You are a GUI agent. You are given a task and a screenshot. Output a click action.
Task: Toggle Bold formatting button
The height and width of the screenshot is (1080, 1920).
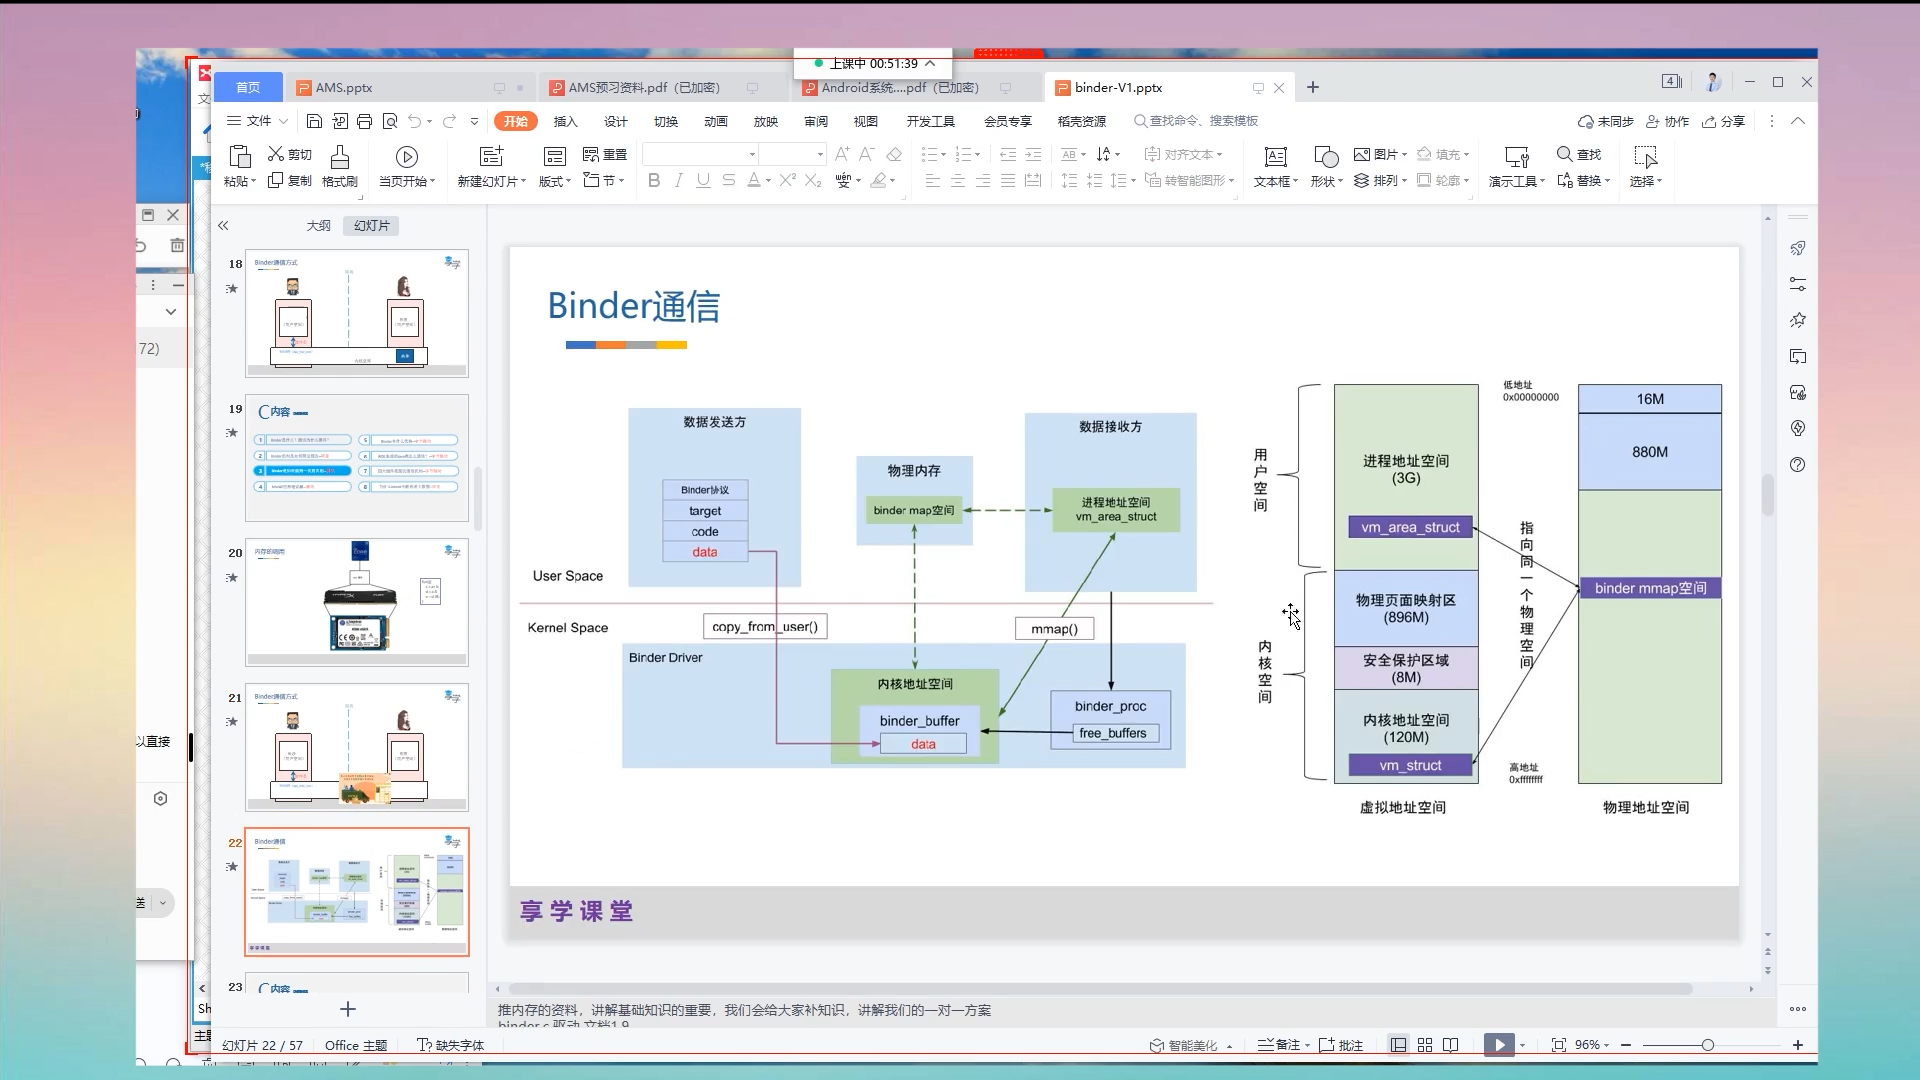pyautogui.click(x=654, y=181)
